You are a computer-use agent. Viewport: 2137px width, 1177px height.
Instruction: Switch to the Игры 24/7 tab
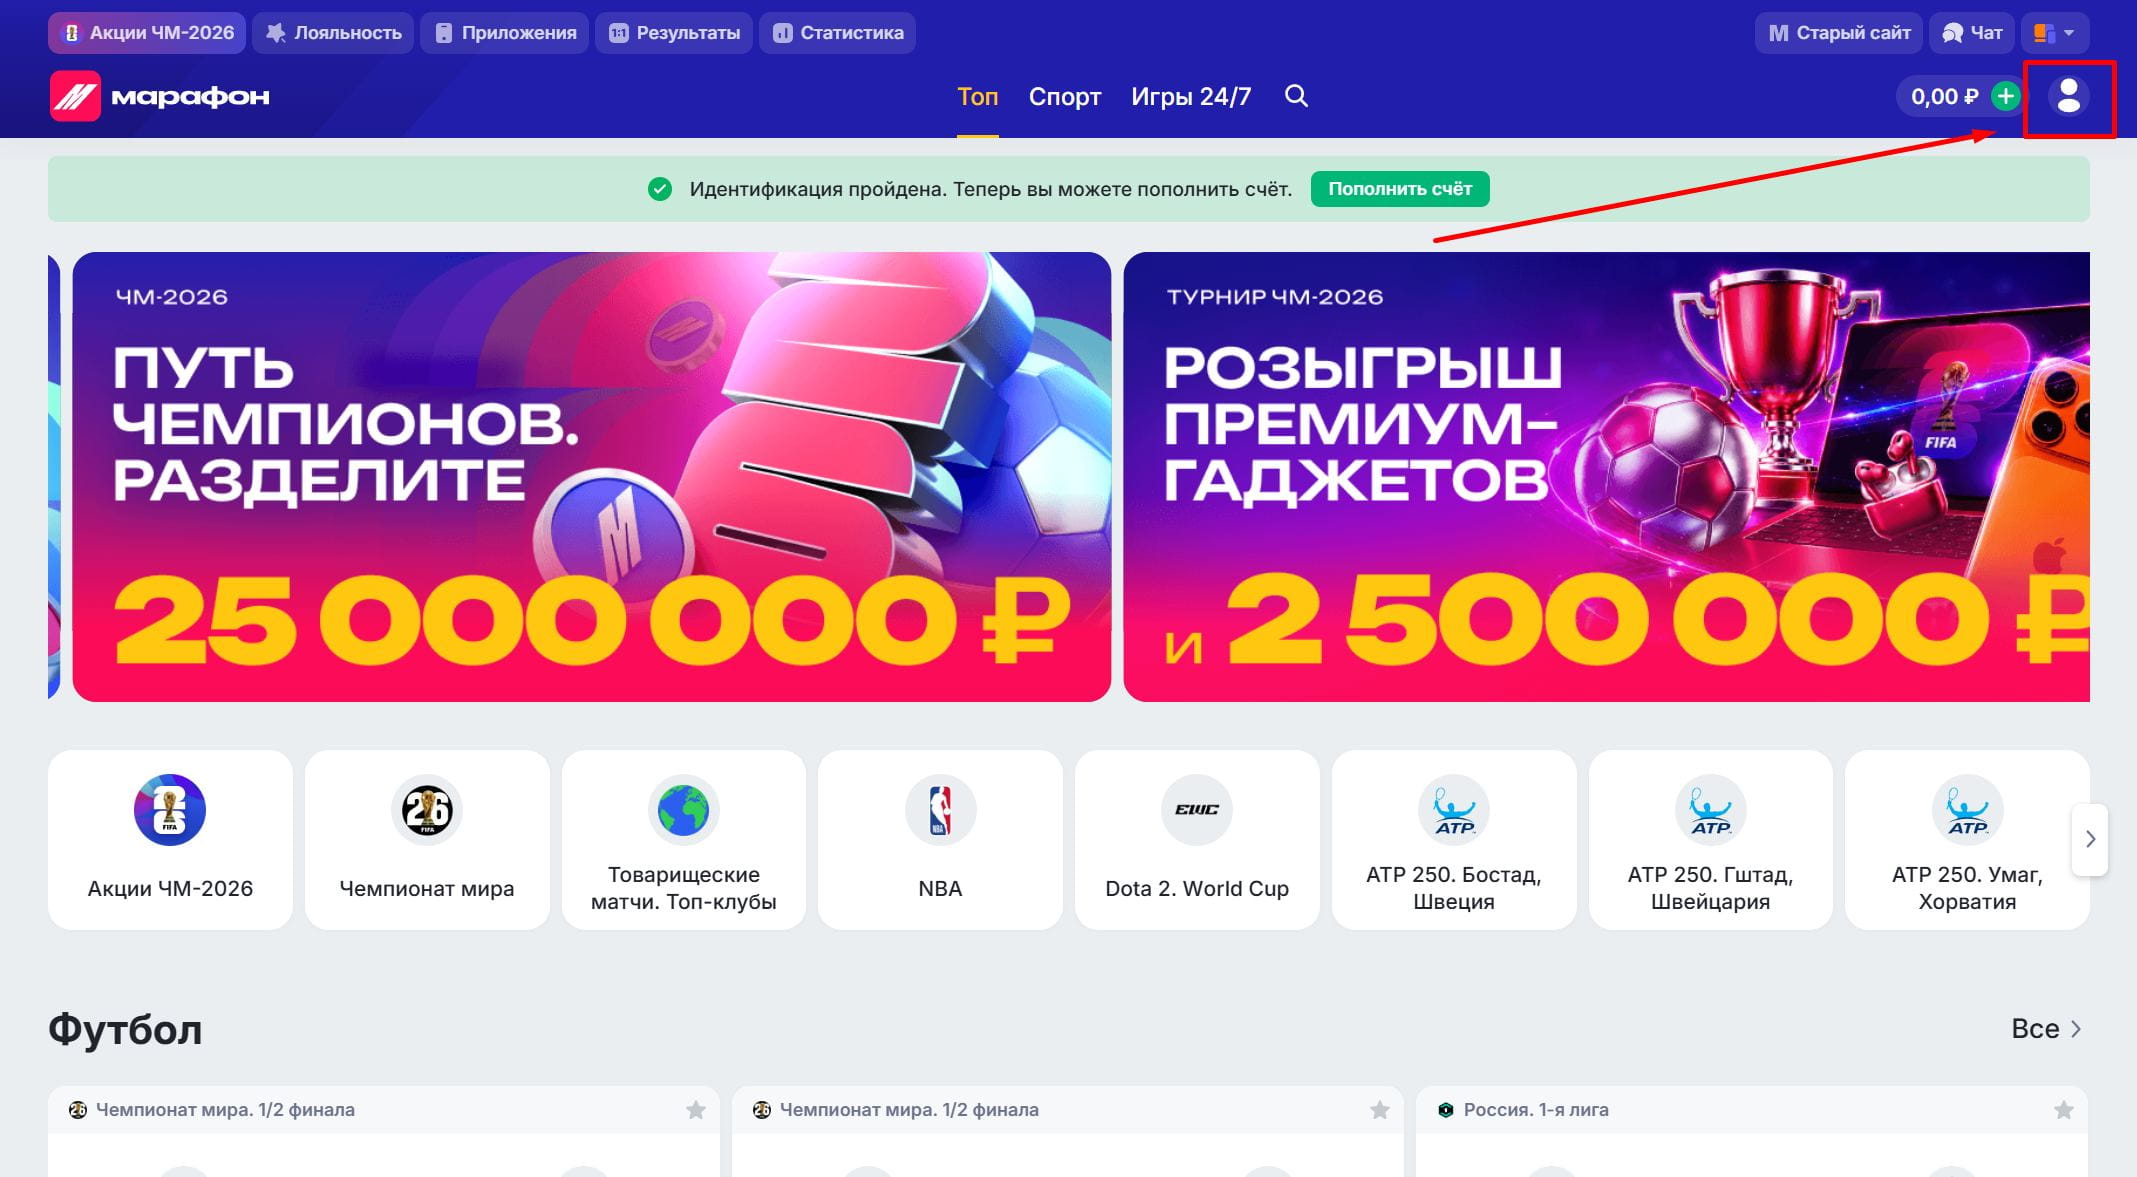pos(1191,97)
